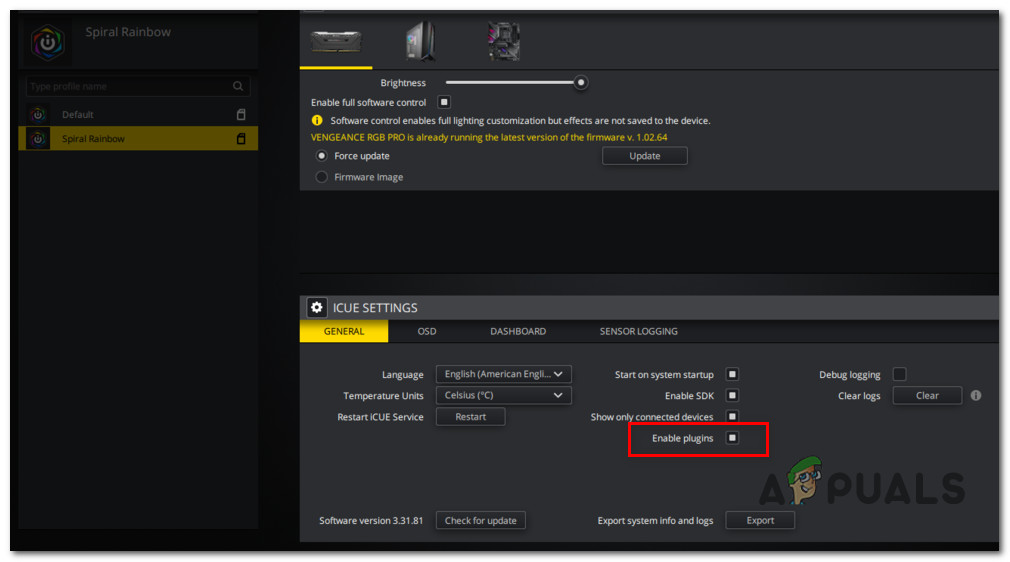
Task: Click the Check for update button
Action: pyautogui.click(x=481, y=521)
